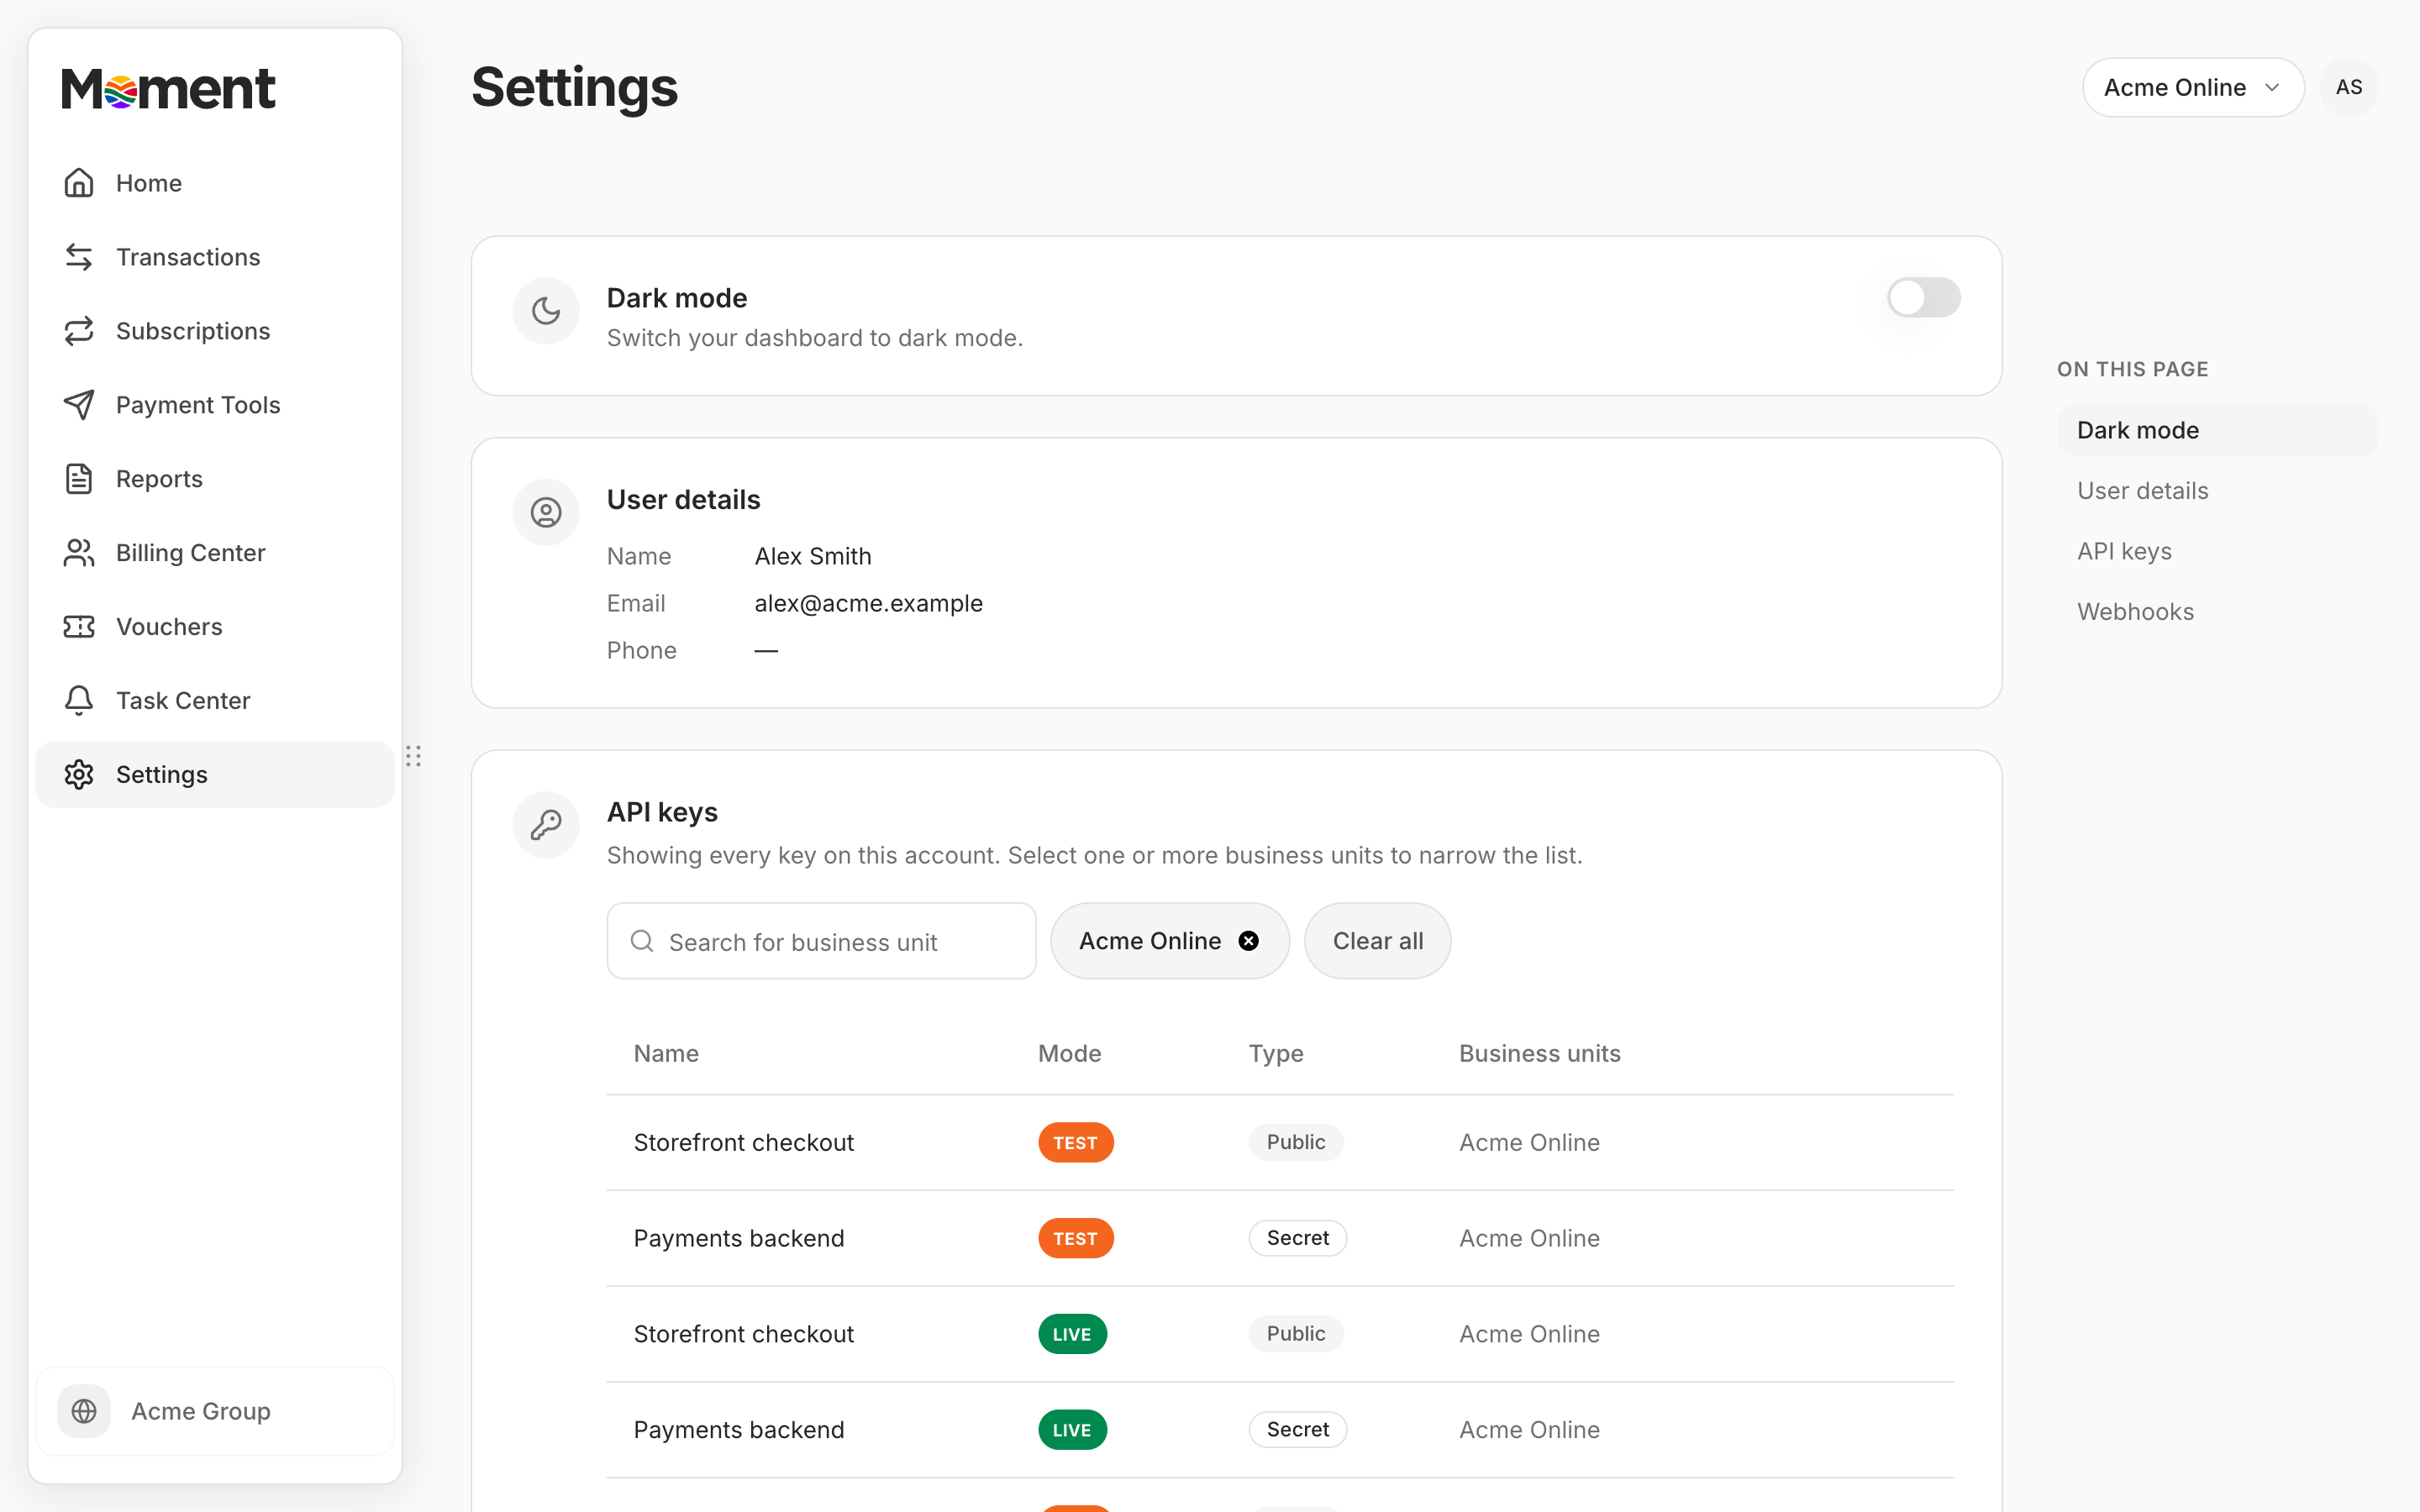Select Dark mode in On This Page

click(x=2218, y=430)
